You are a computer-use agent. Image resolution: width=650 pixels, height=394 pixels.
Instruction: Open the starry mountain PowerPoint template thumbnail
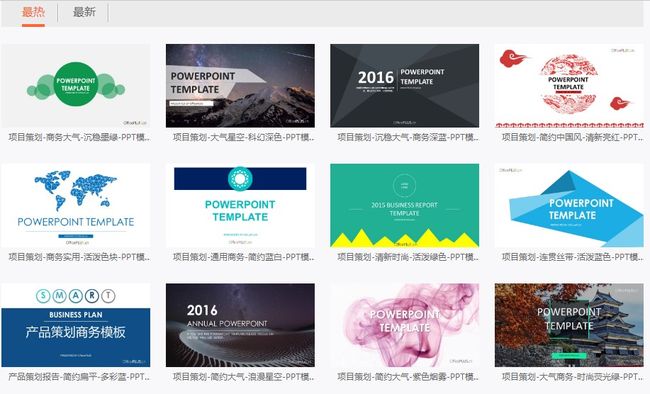pos(240,86)
